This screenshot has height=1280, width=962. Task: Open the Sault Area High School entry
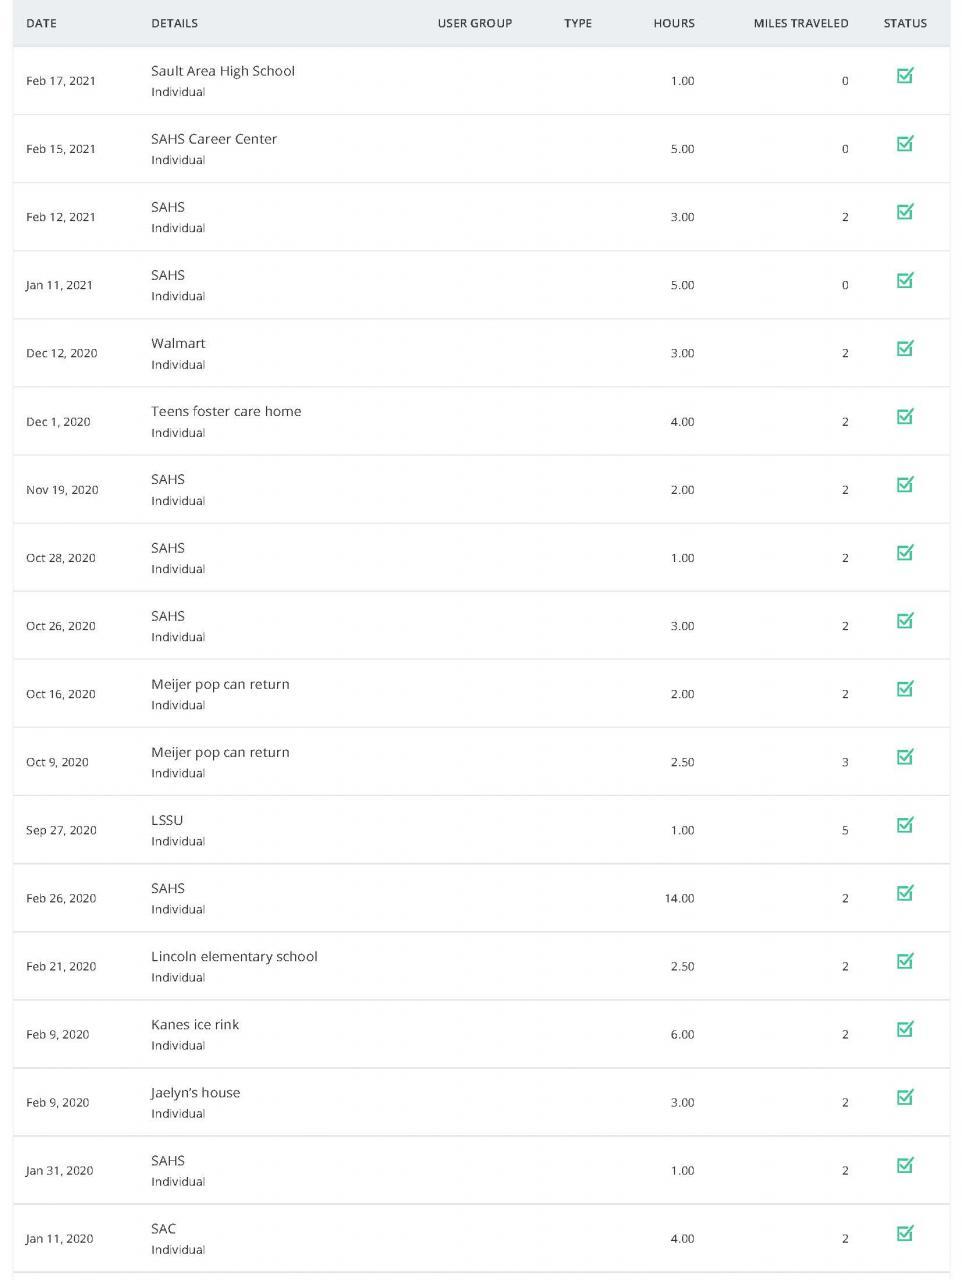[x=223, y=71]
